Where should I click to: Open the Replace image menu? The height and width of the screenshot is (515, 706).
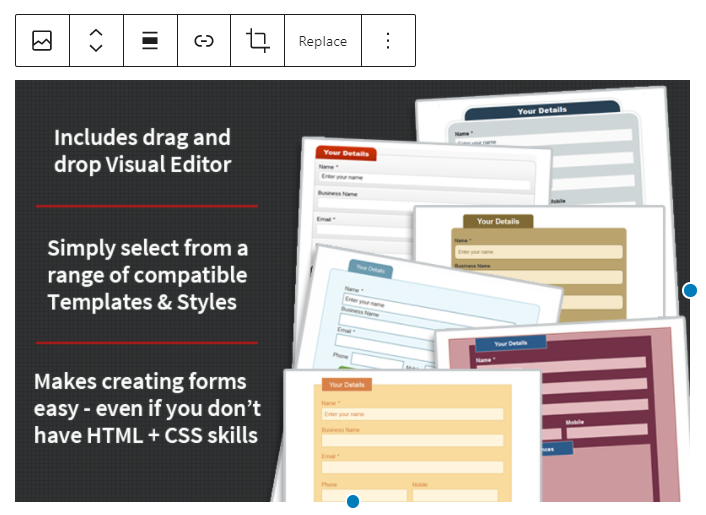tap(322, 41)
